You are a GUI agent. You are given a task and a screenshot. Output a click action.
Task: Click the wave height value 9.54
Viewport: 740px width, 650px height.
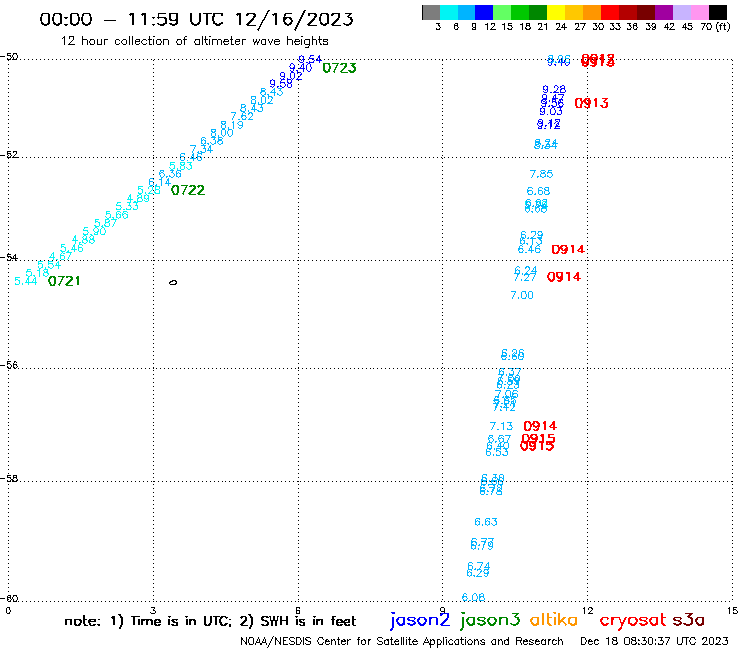click(x=310, y=59)
